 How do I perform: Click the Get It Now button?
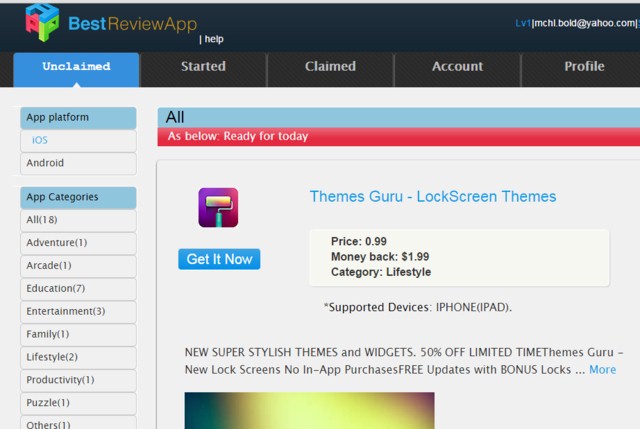(x=219, y=259)
